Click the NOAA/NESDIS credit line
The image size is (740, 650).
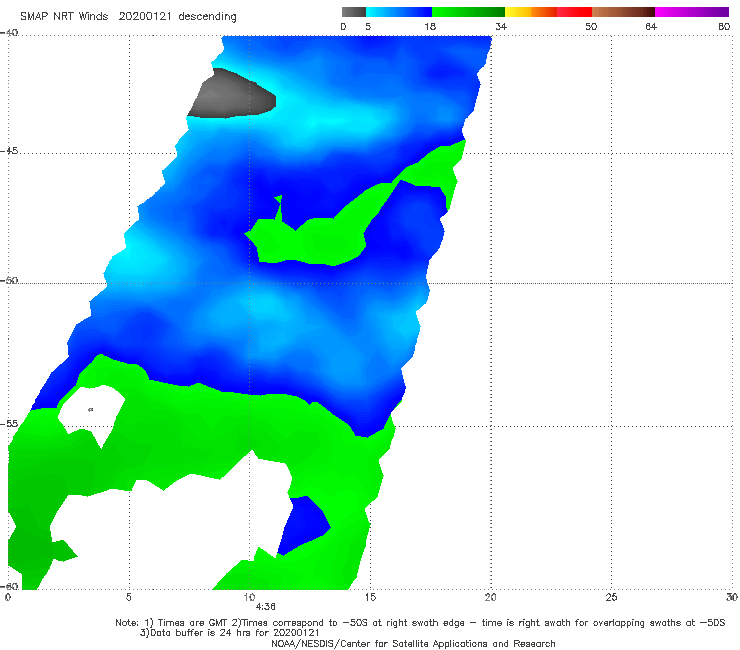pos(413,643)
